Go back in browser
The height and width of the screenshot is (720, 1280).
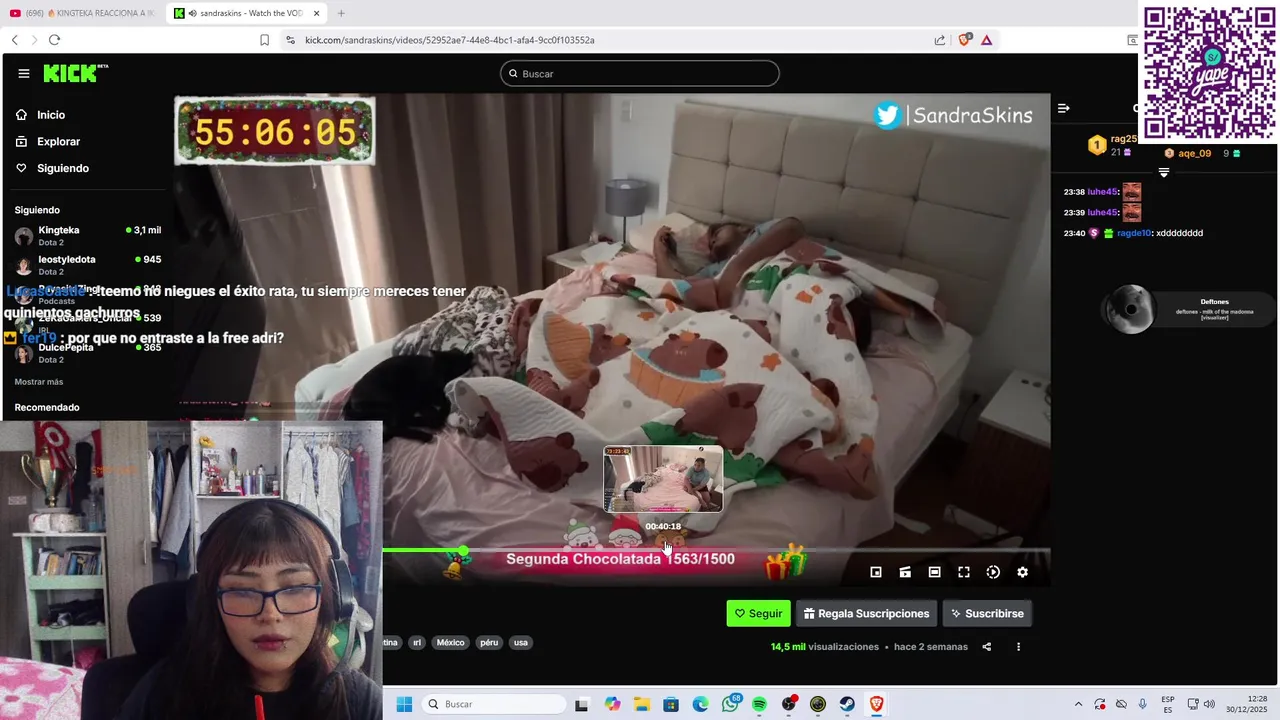click(x=14, y=40)
